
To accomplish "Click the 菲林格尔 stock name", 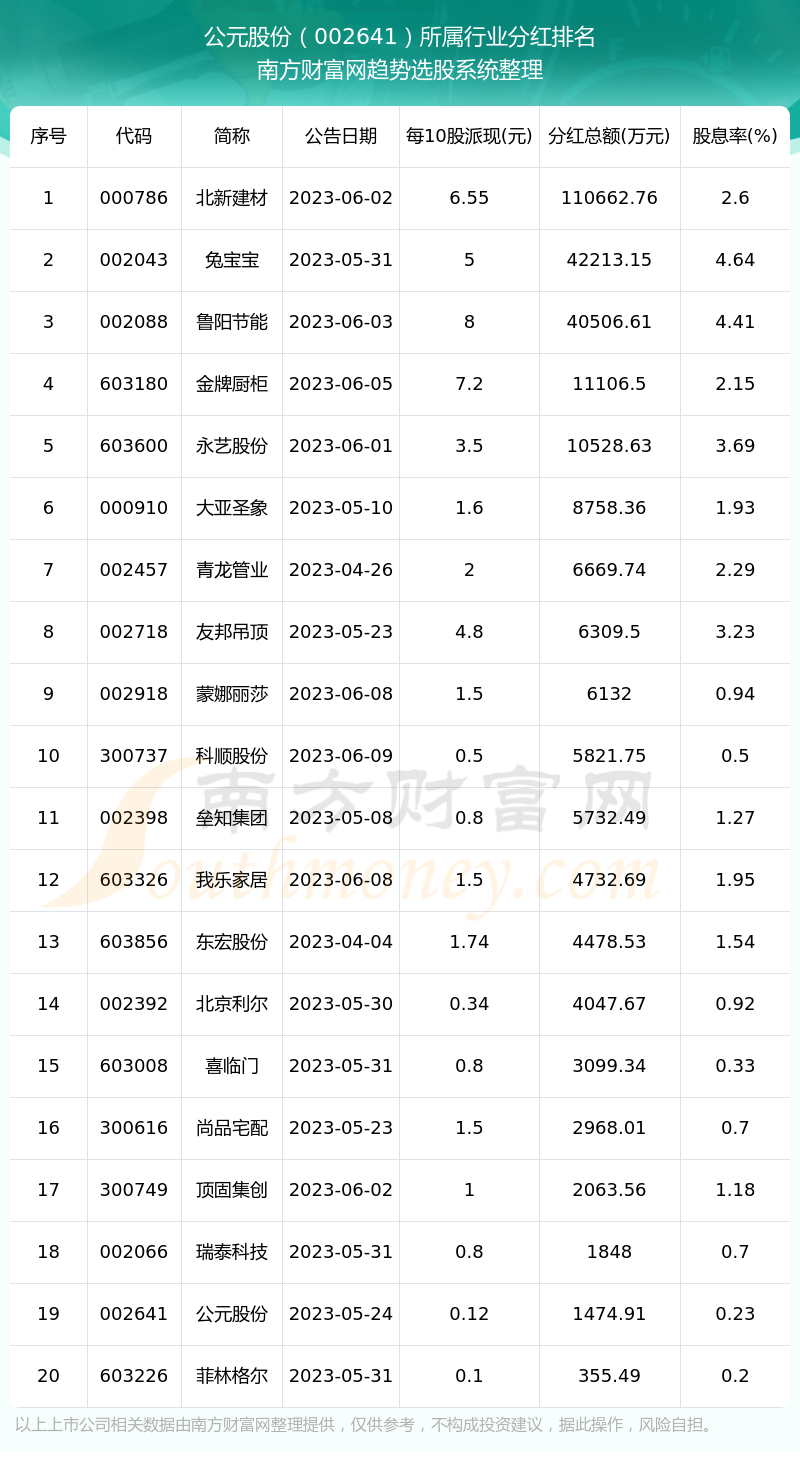I will (232, 1376).
